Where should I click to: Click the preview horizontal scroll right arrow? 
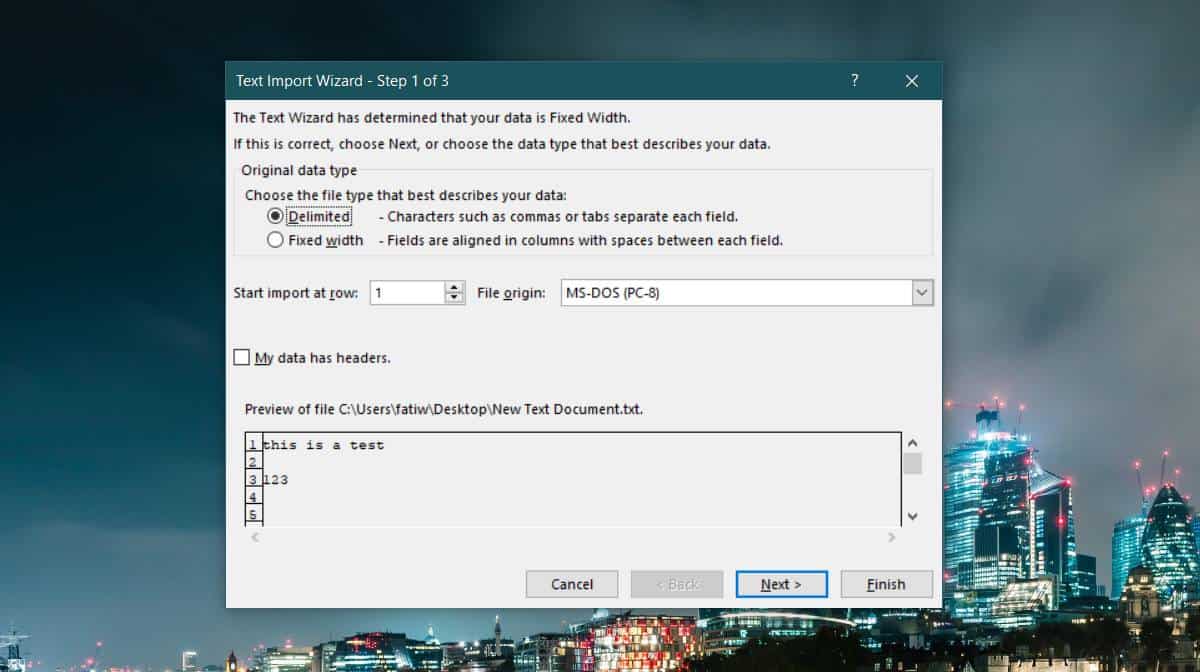(892, 537)
